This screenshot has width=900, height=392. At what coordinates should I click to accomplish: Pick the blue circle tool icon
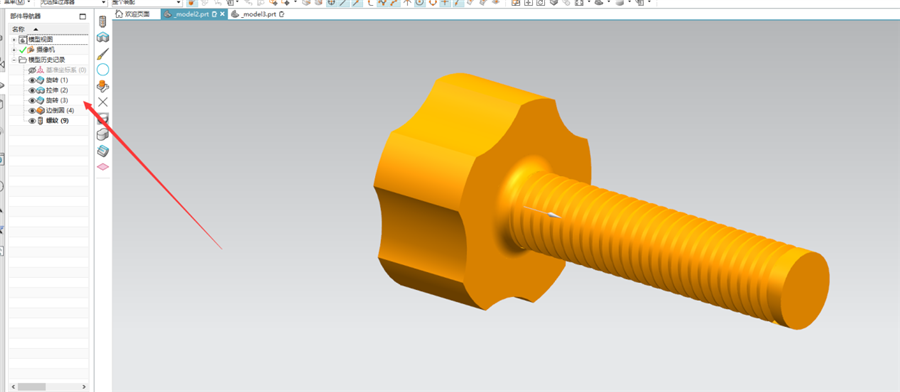pyautogui.click(x=103, y=70)
